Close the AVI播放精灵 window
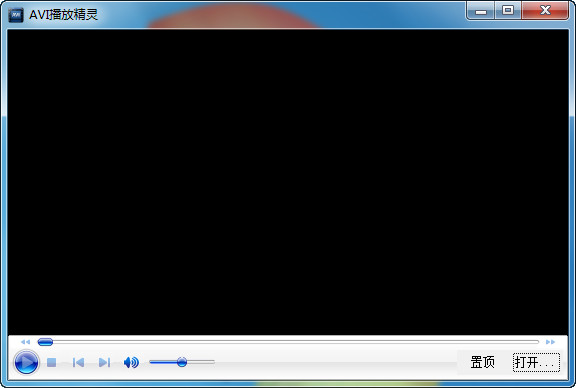576x388 pixels. (x=545, y=11)
